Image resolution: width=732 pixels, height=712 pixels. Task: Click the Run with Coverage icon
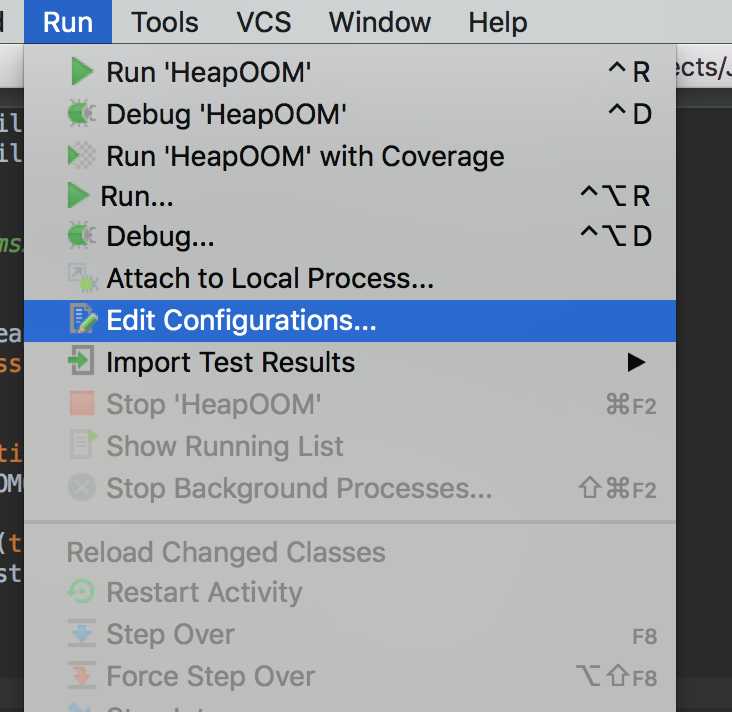(81, 155)
